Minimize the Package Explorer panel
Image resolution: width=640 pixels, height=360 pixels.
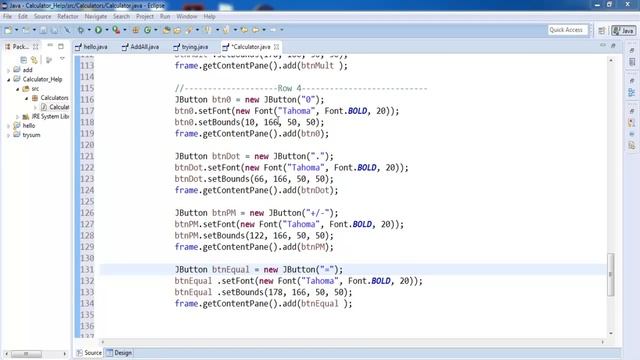(x=50, y=46)
